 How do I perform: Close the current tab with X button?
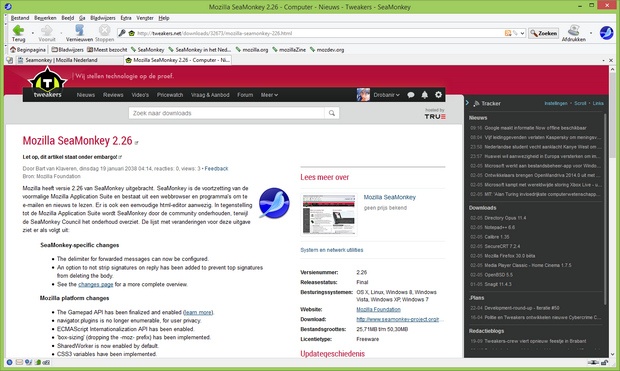[611, 61]
